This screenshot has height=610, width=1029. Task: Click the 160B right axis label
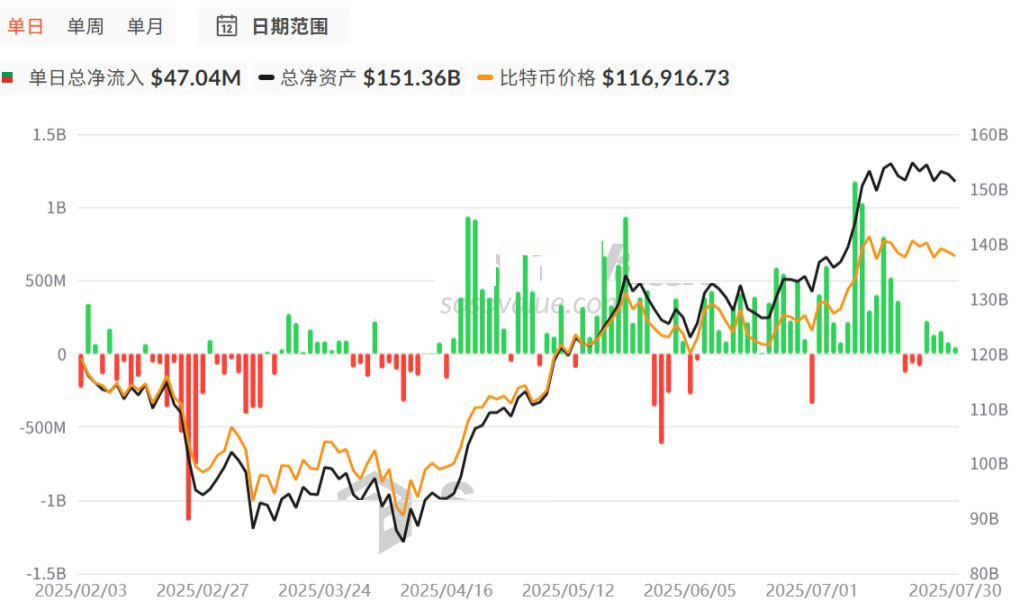(x=989, y=135)
